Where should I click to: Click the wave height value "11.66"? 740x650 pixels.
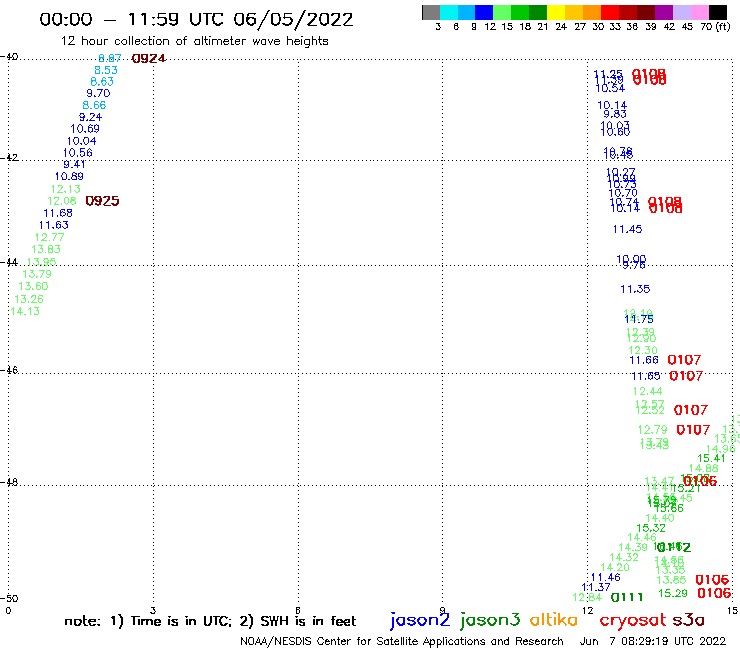644,361
